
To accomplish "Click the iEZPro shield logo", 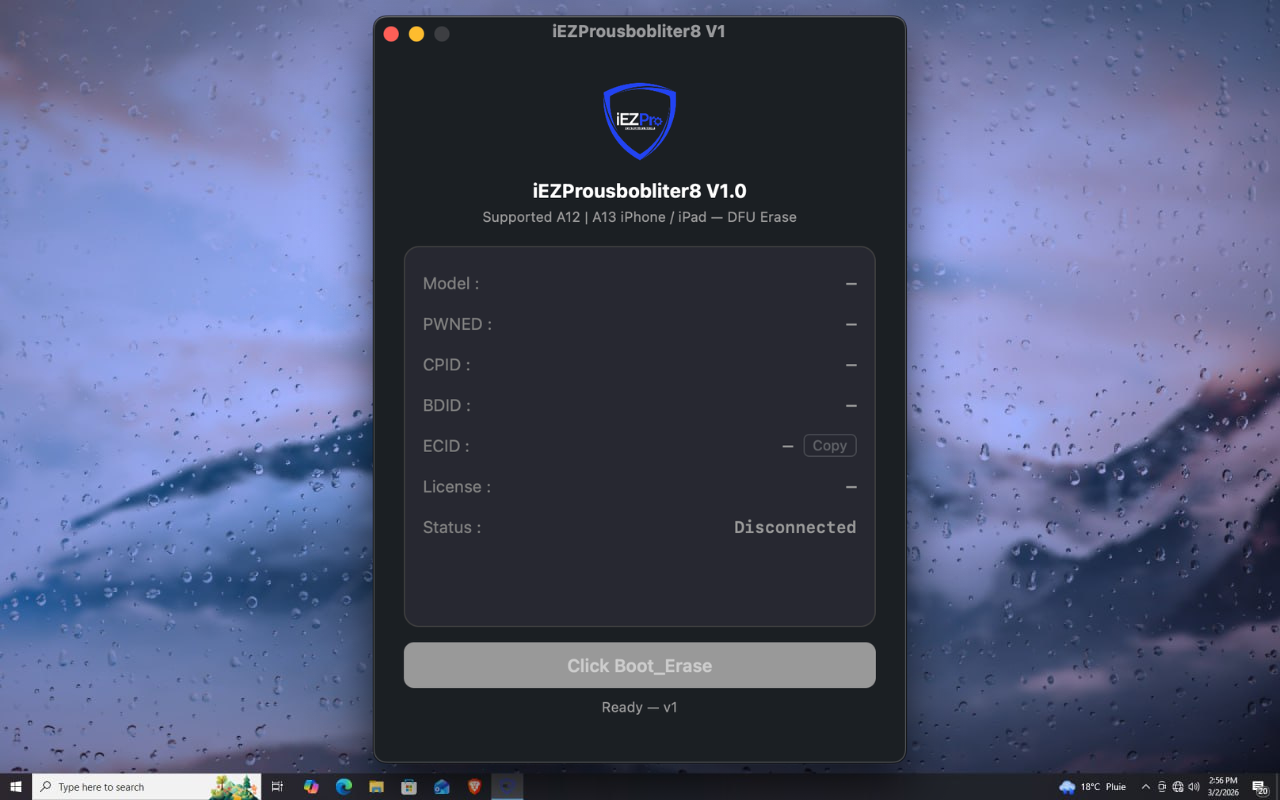I will click(x=639, y=121).
